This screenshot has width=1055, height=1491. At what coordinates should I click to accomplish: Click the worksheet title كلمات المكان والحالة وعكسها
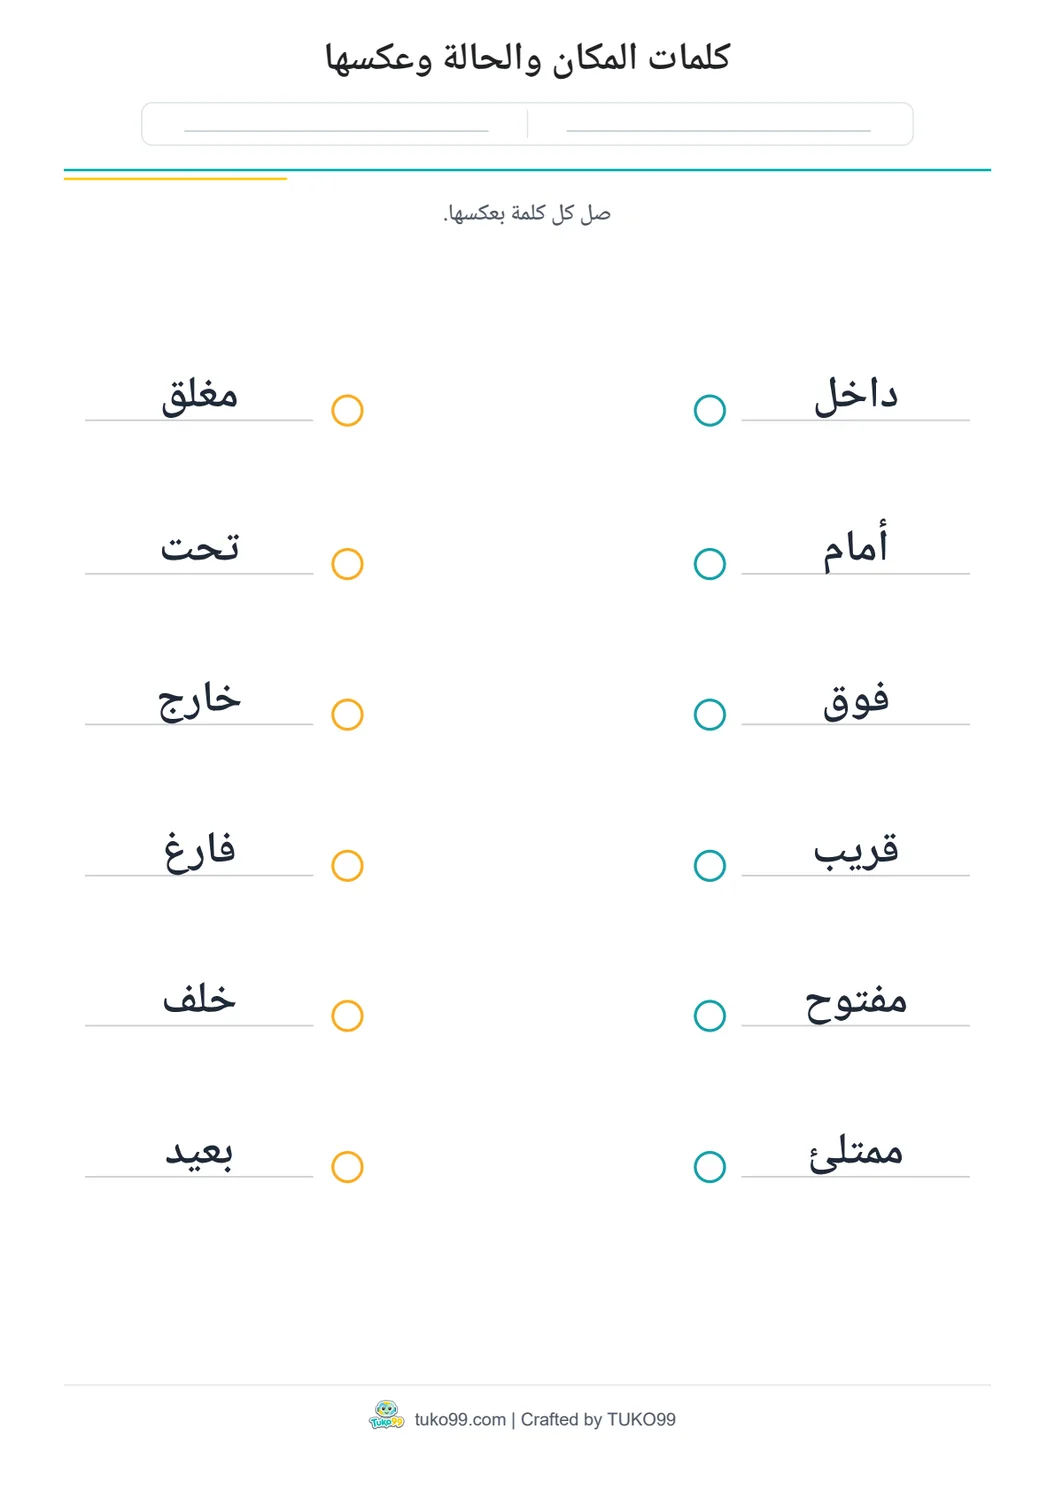coord(527,57)
